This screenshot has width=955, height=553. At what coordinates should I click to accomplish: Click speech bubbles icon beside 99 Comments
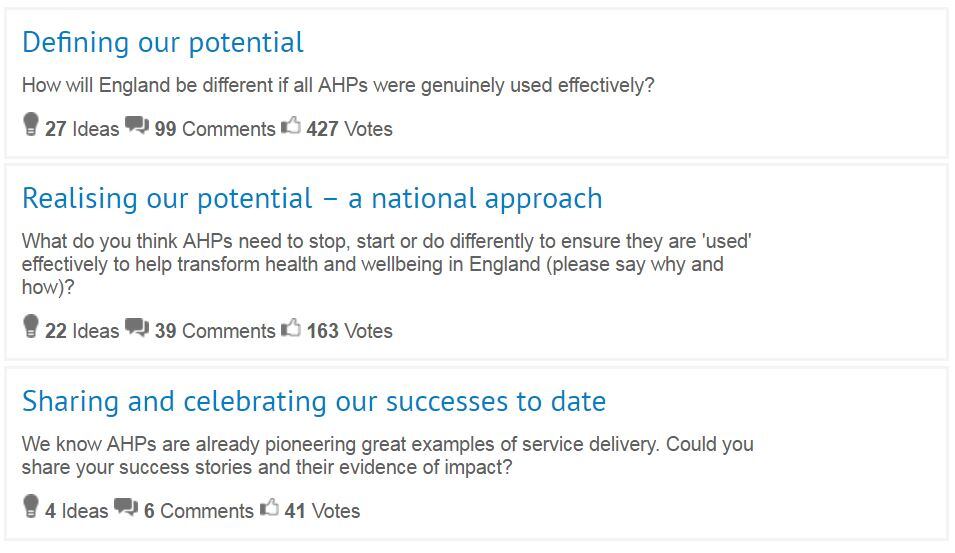pyautogui.click(x=137, y=125)
